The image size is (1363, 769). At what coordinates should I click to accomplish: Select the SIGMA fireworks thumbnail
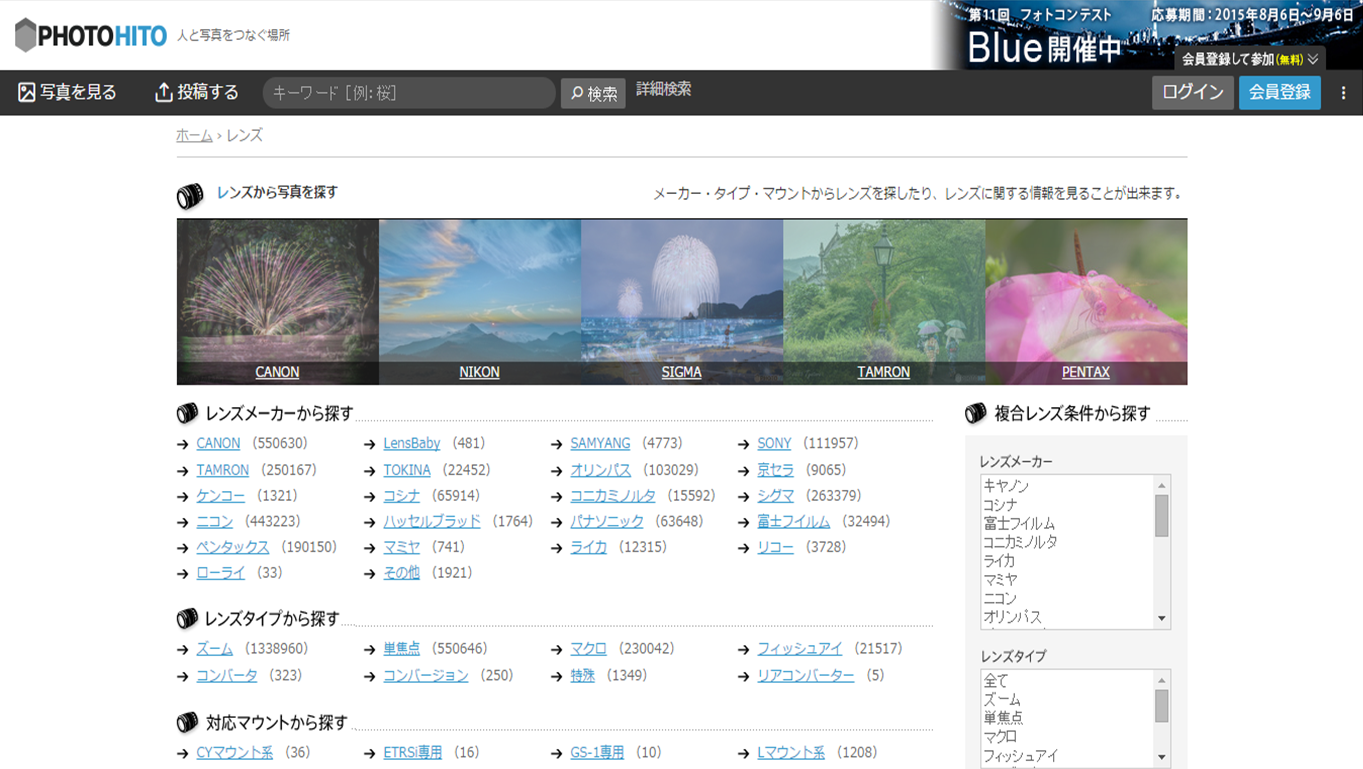(681, 300)
